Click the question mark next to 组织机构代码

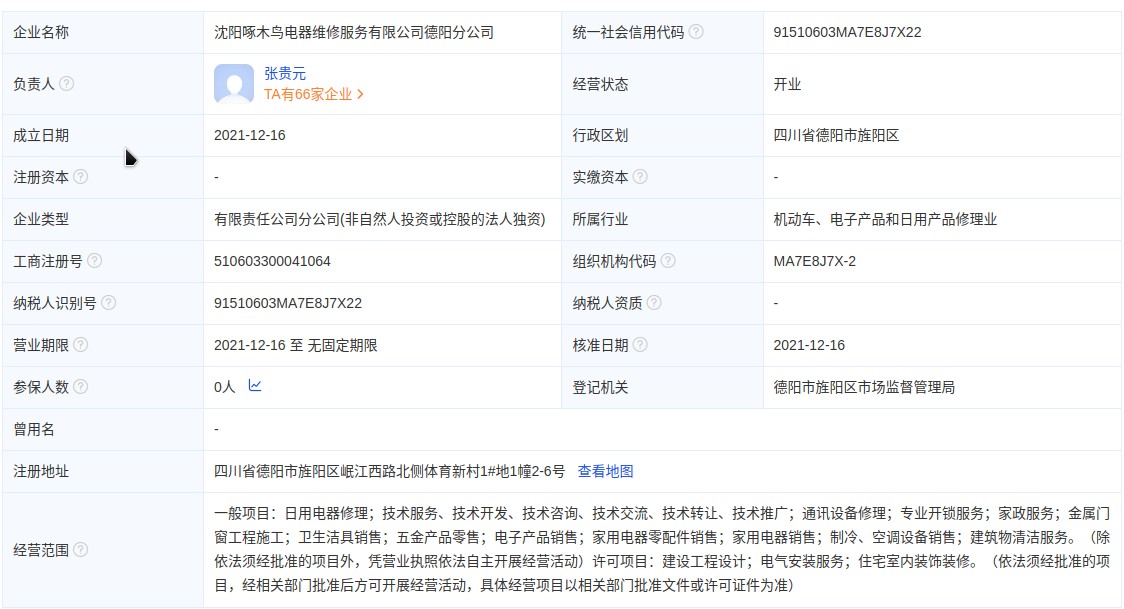pyautogui.click(x=668, y=261)
